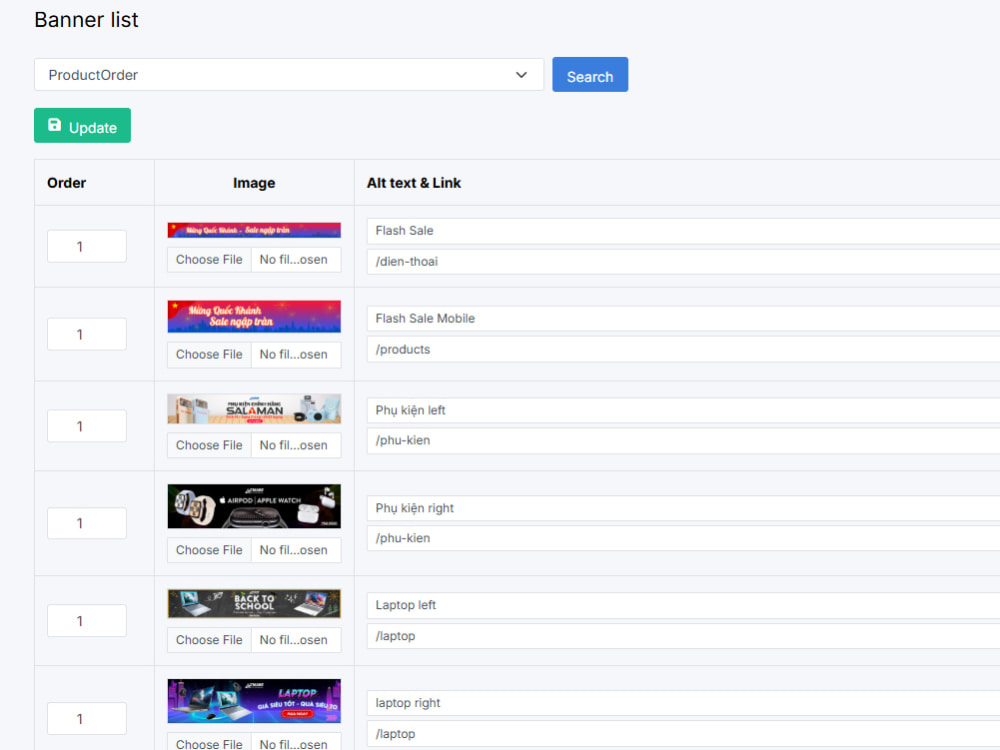Choose File for the Phụ kiện left banner
Viewport: 1000px width, 750px height.
point(209,445)
